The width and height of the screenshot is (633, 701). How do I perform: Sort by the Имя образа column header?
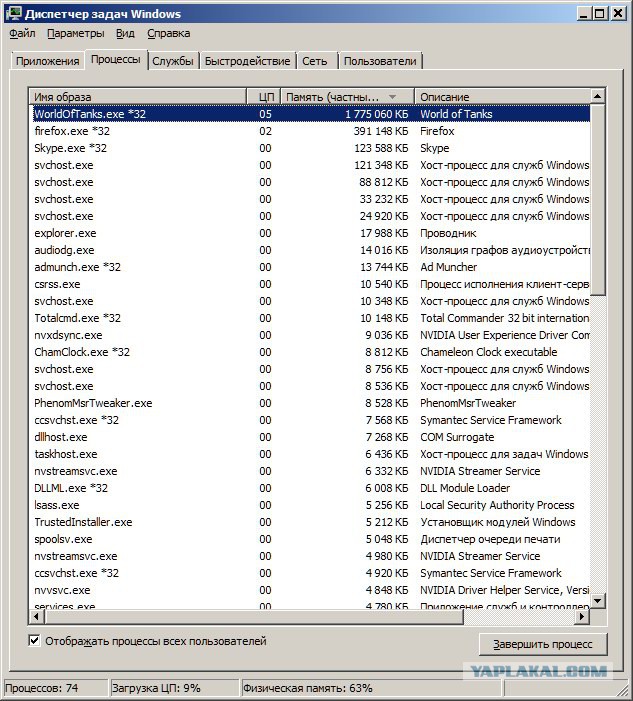(138, 97)
